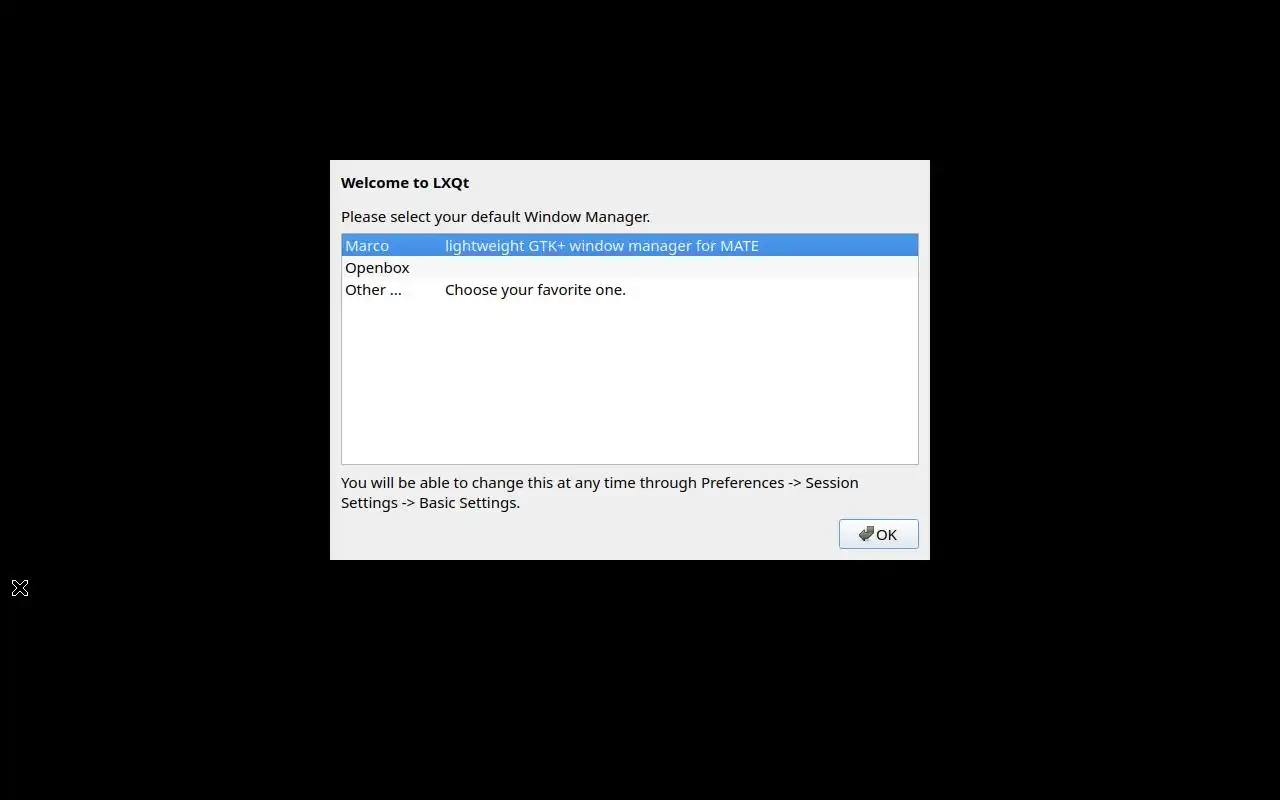Click the checkmark icon on OK button
This screenshot has height=800, width=1280.
point(866,534)
